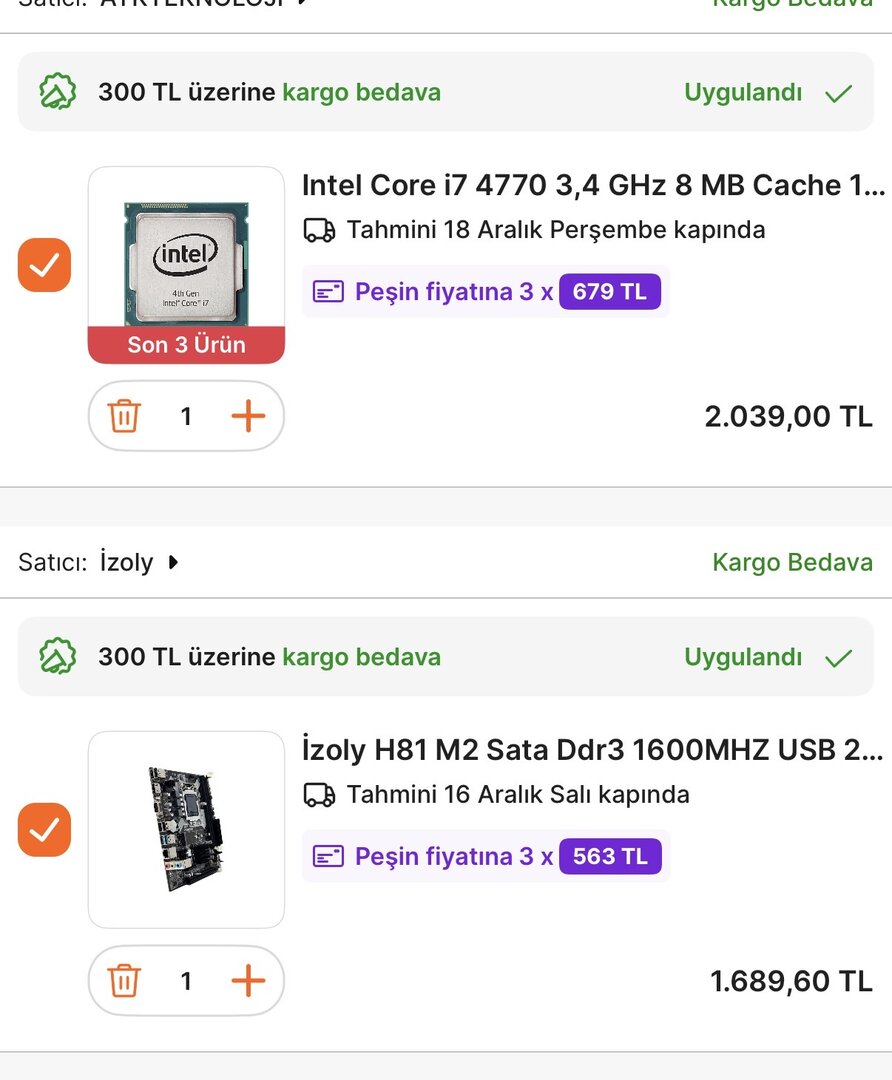Click the first free-shipping badge icon
The height and width of the screenshot is (1080, 892).
pyautogui.click(x=58, y=92)
